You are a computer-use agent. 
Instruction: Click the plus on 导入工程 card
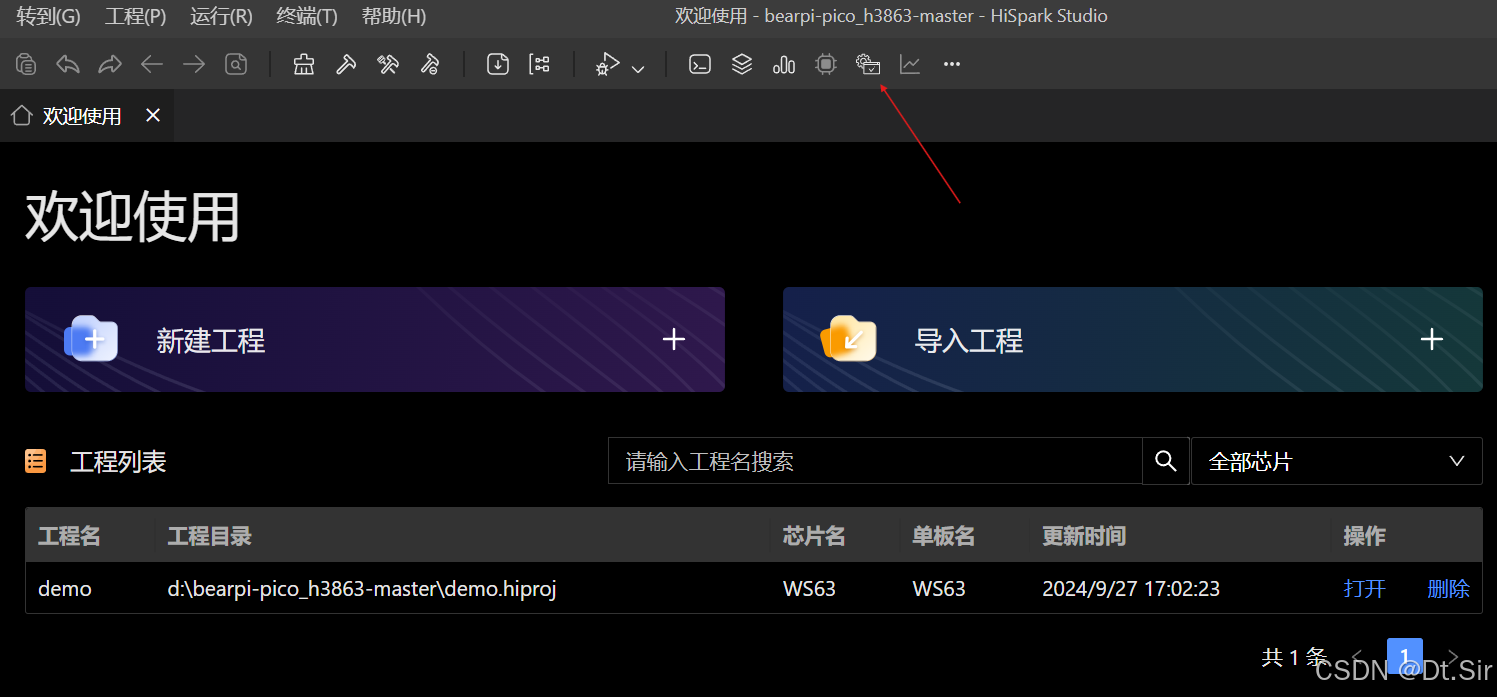click(x=1432, y=340)
